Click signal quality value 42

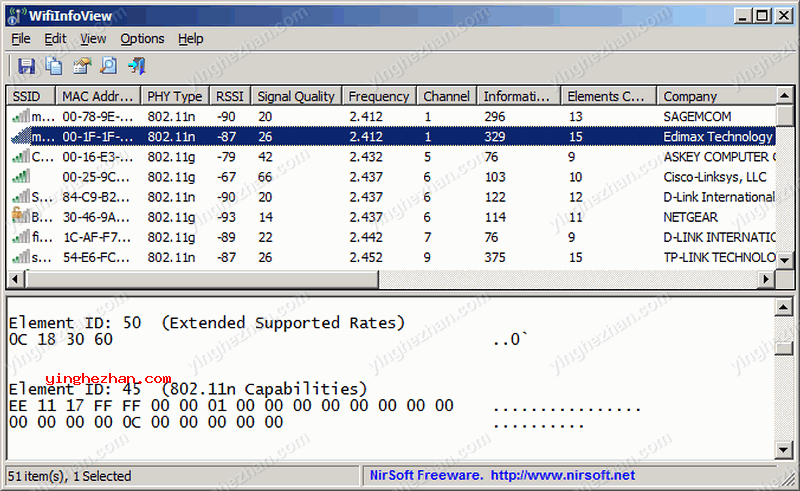(x=265, y=157)
